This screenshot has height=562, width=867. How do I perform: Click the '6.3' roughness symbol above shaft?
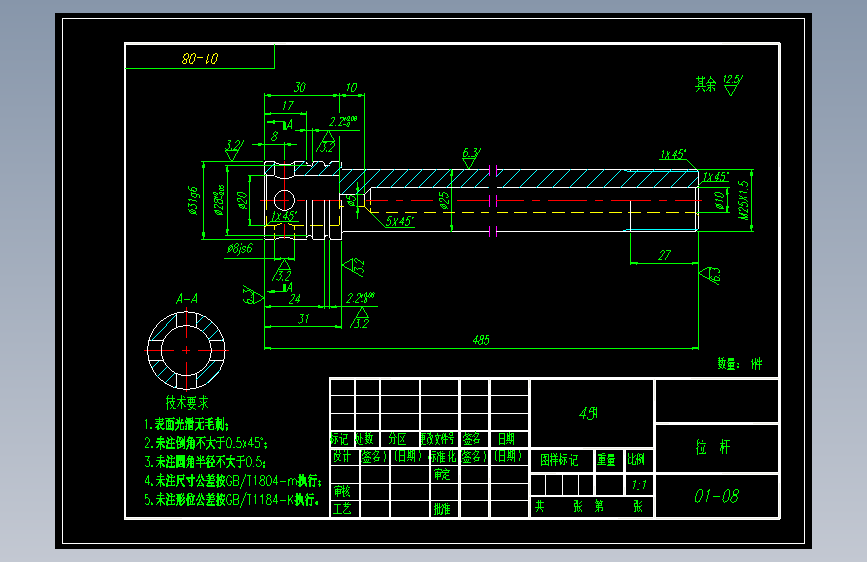click(471, 157)
